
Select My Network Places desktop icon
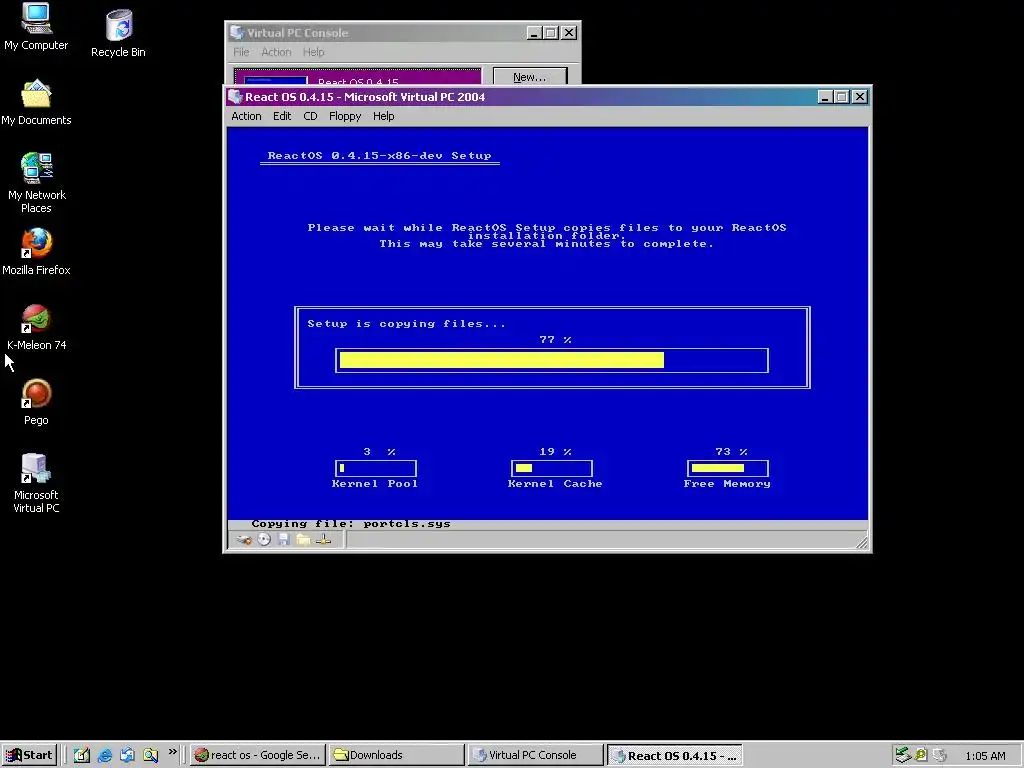pos(36,183)
